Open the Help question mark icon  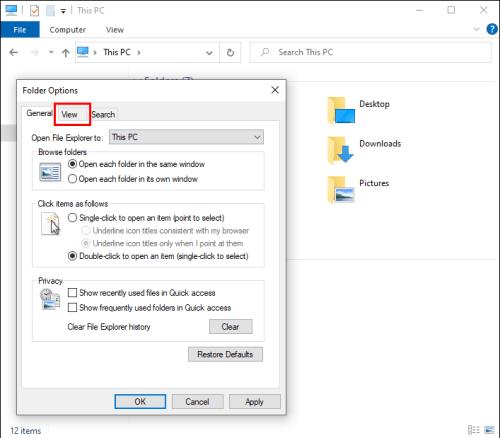[492, 29]
